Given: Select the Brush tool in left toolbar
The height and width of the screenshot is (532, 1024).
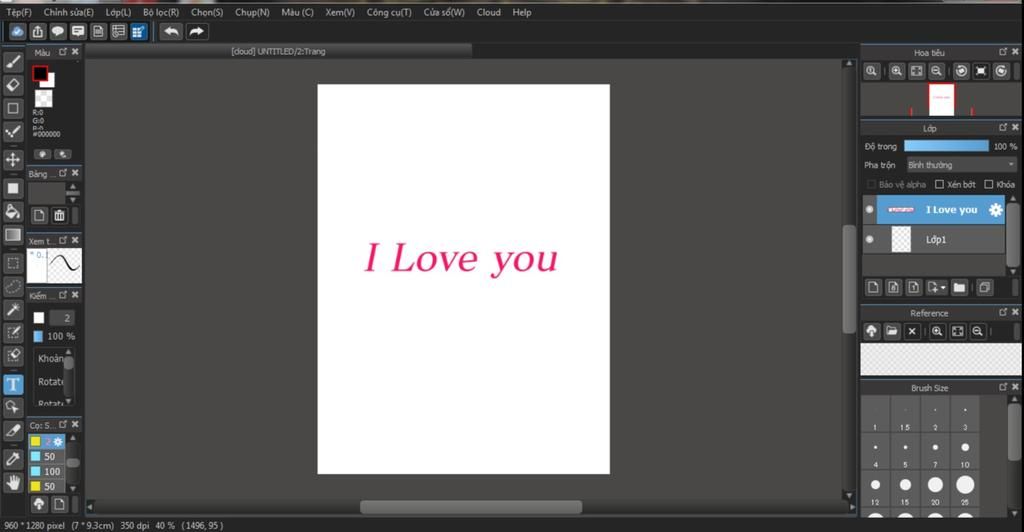Looking at the screenshot, I should pyautogui.click(x=13, y=61).
